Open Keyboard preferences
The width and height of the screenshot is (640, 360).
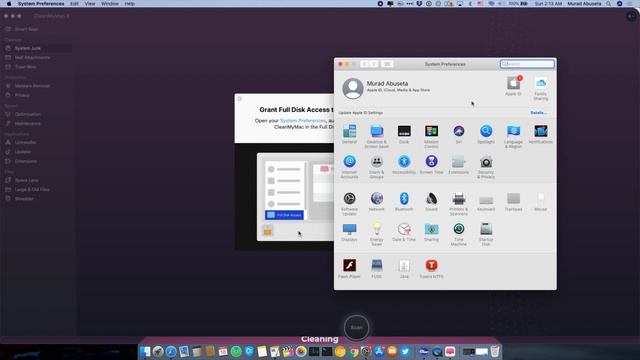[486, 202]
